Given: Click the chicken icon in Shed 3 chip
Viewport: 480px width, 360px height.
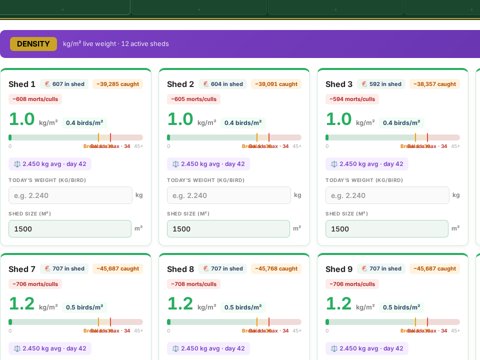Looking at the screenshot, I should click(x=364, y=84).
